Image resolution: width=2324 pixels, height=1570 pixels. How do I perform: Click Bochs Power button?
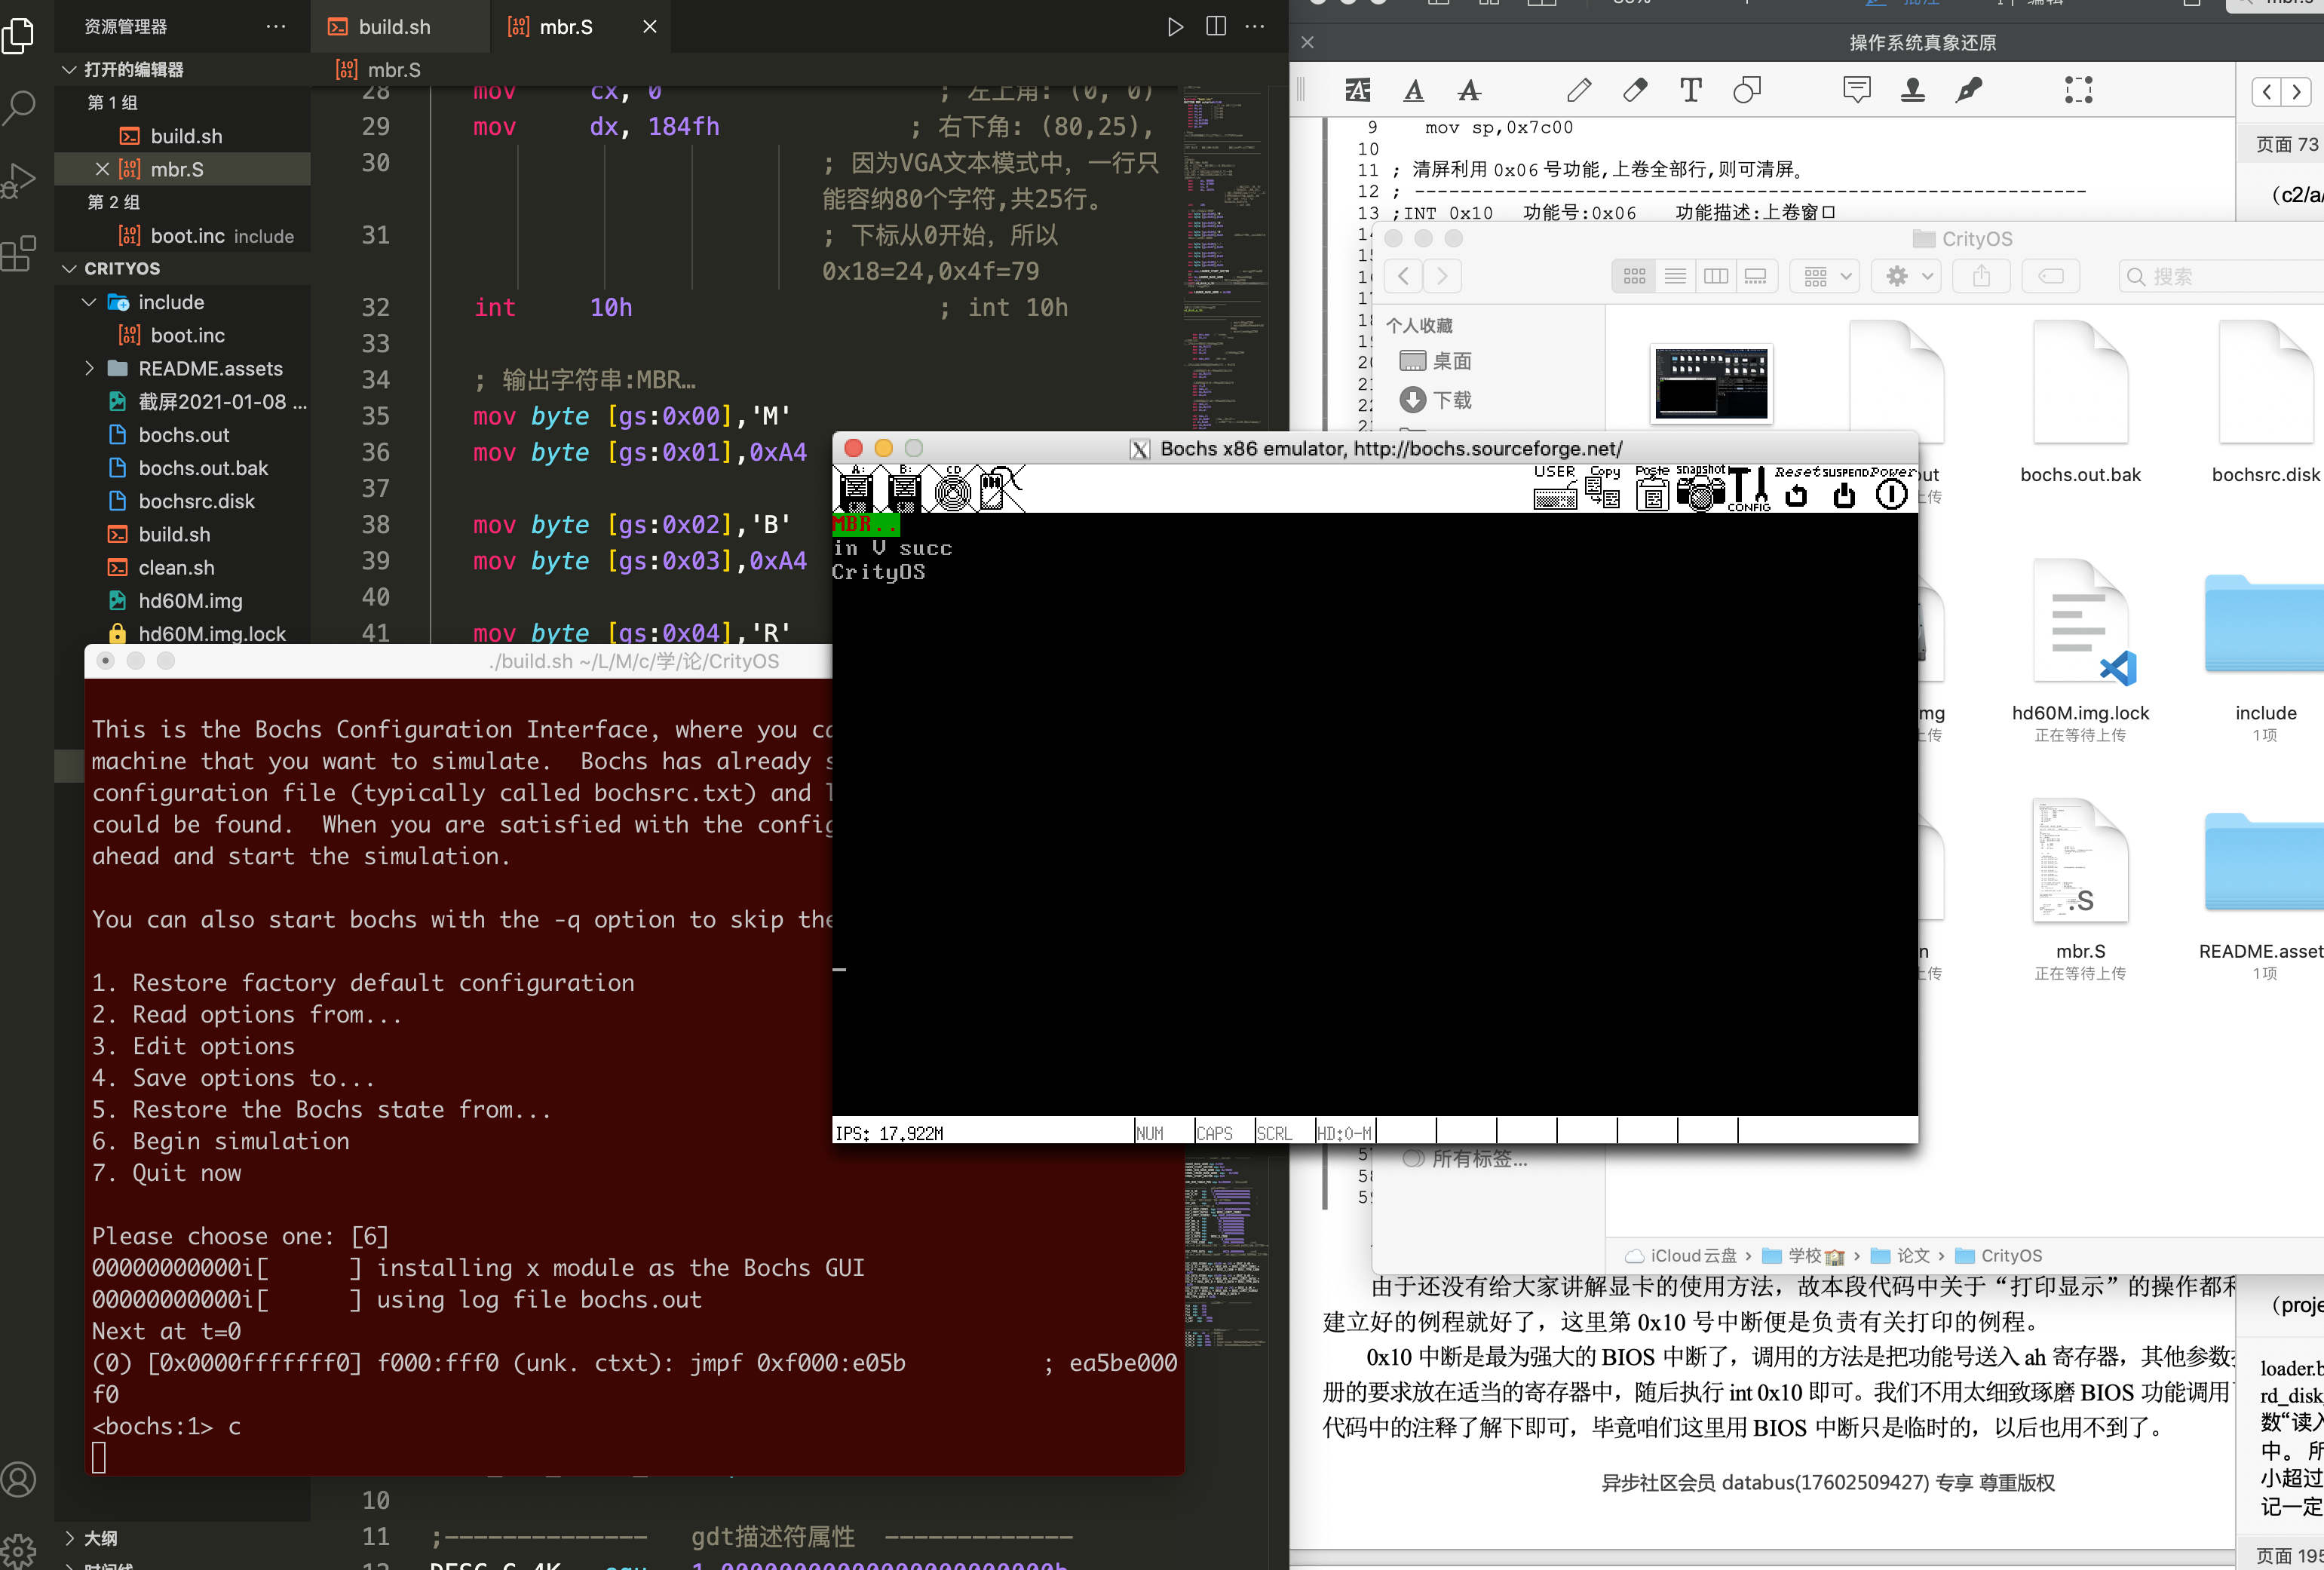tap(1891, 488)
